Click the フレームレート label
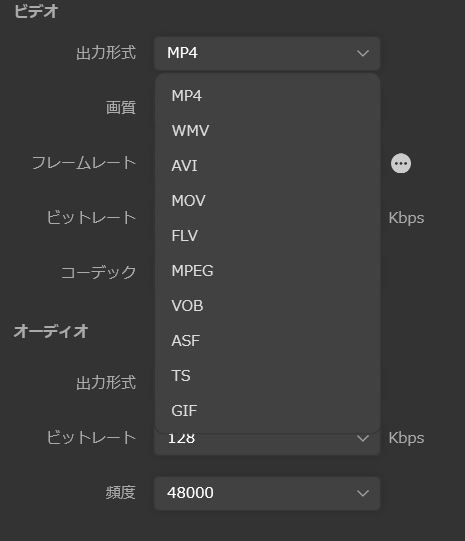The width and height of the screenshot is (465, 541). pos(84,163)
